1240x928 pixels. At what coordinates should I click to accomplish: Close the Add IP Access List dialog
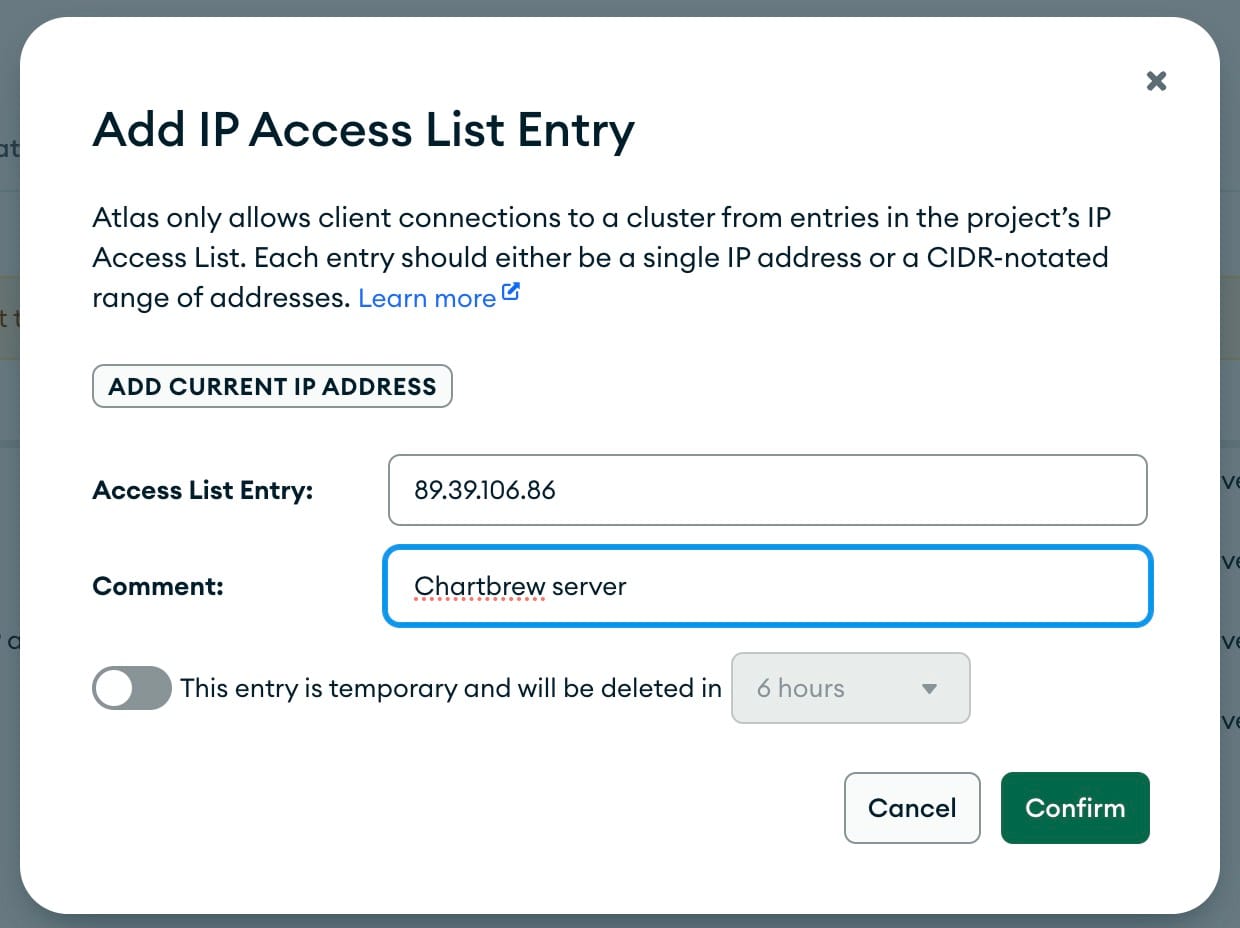point(1156,81)
